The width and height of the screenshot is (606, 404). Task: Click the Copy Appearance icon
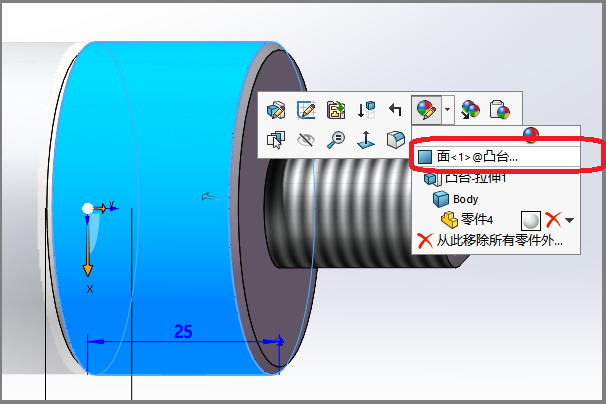(x=470, y=109)
